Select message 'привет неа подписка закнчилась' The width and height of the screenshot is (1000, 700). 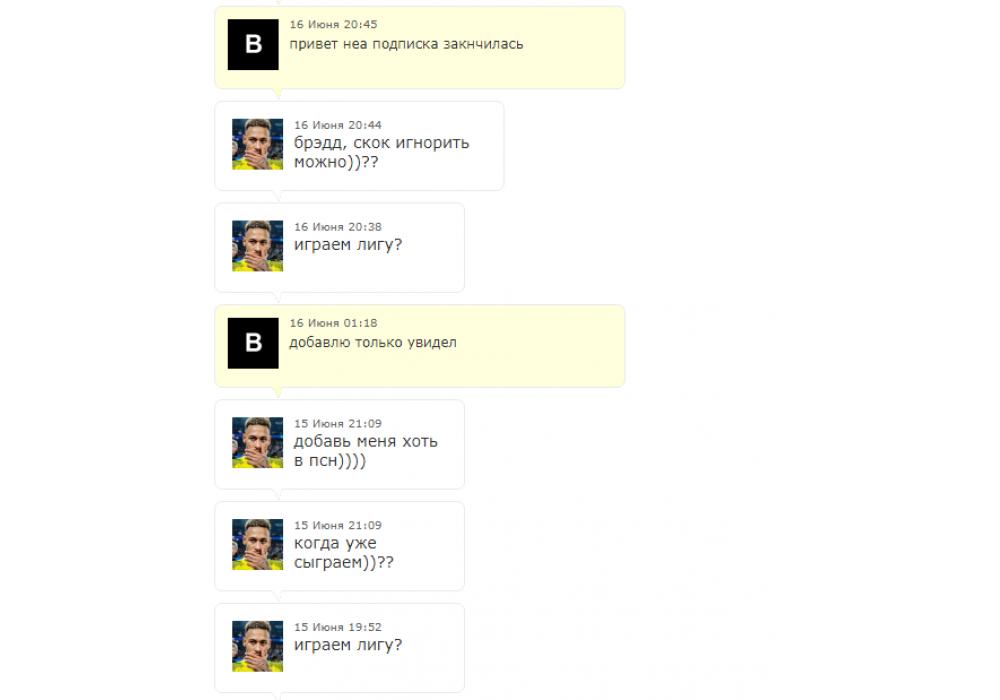click(406, 45)
